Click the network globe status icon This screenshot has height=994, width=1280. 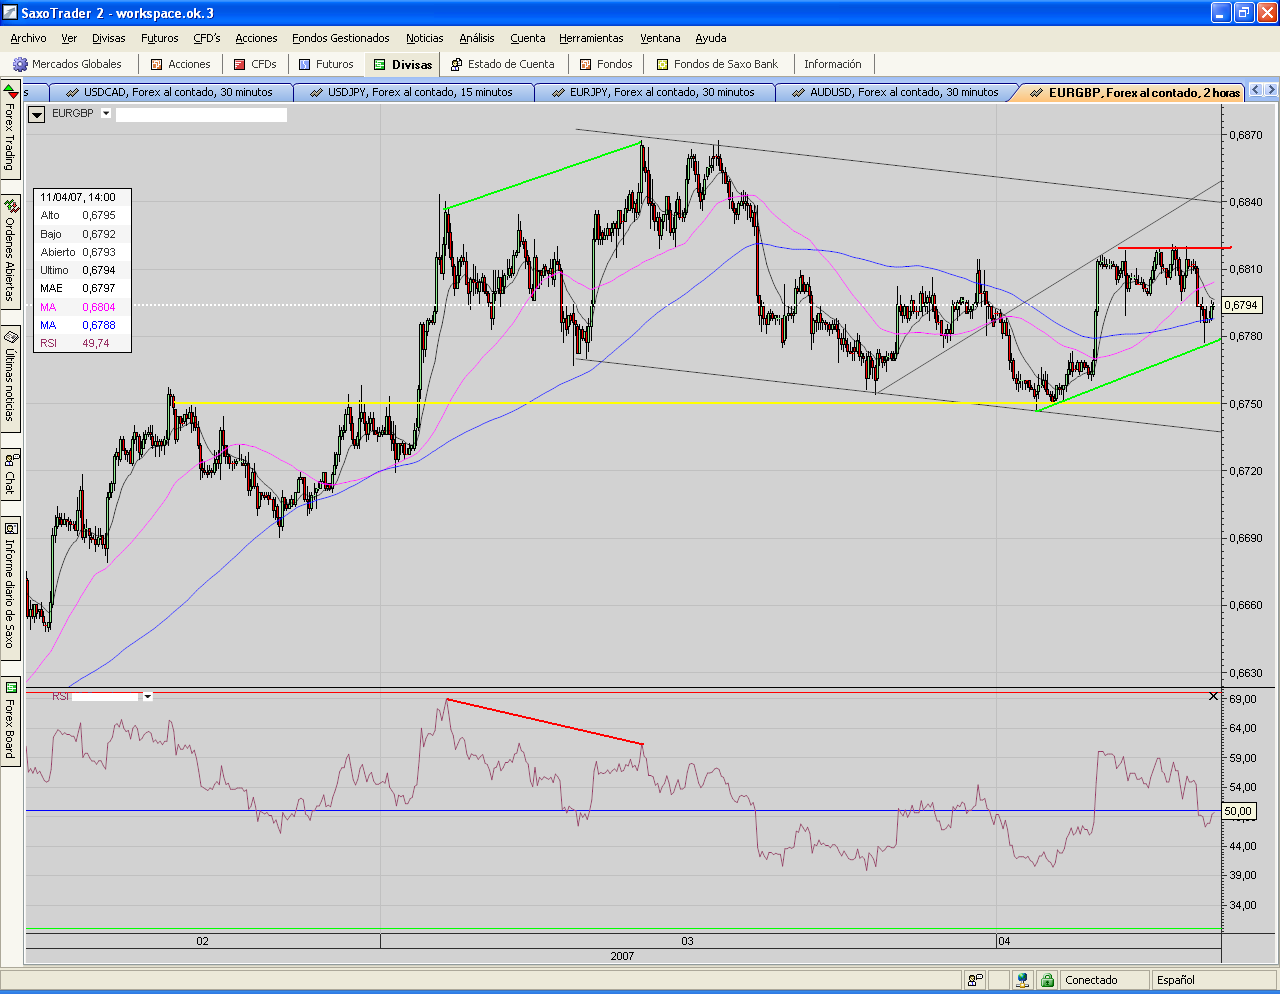coord(1022,980)
